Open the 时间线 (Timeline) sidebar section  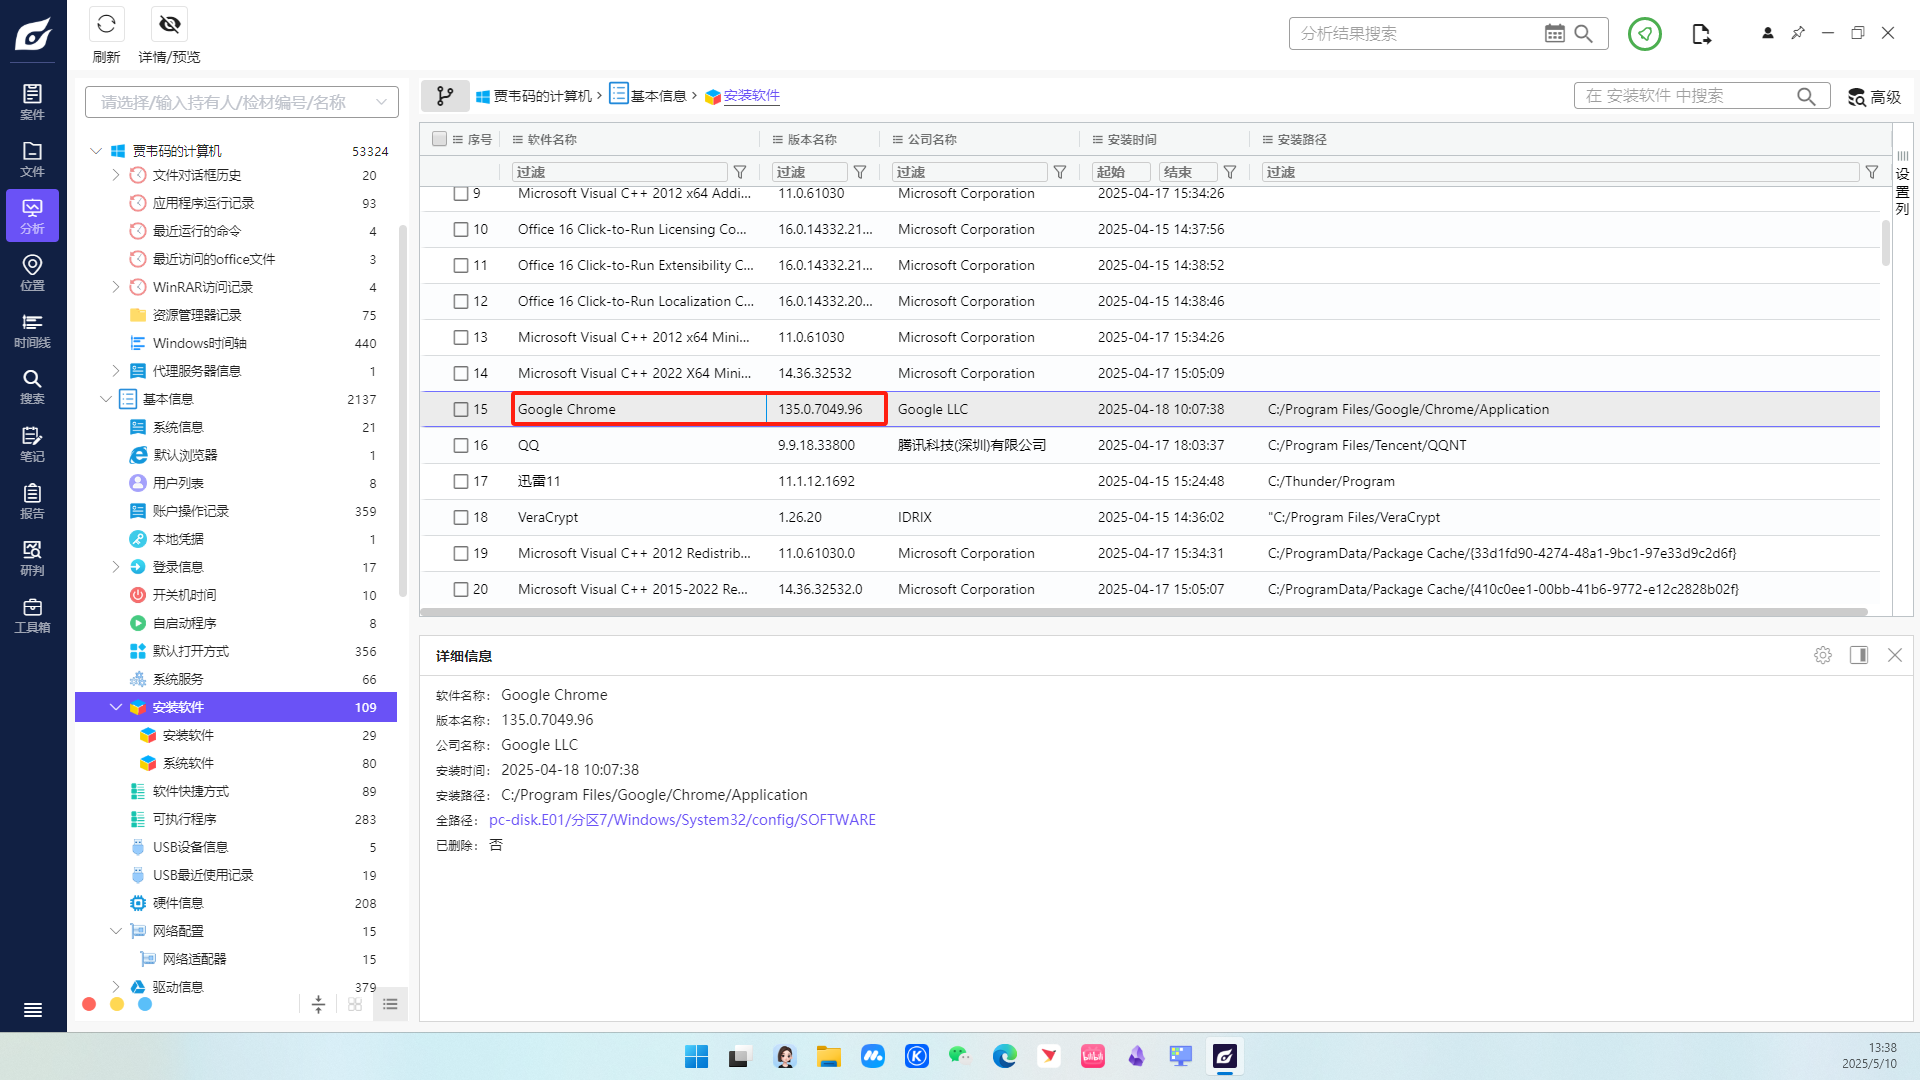pyautogui.click(x=32, y=330)
